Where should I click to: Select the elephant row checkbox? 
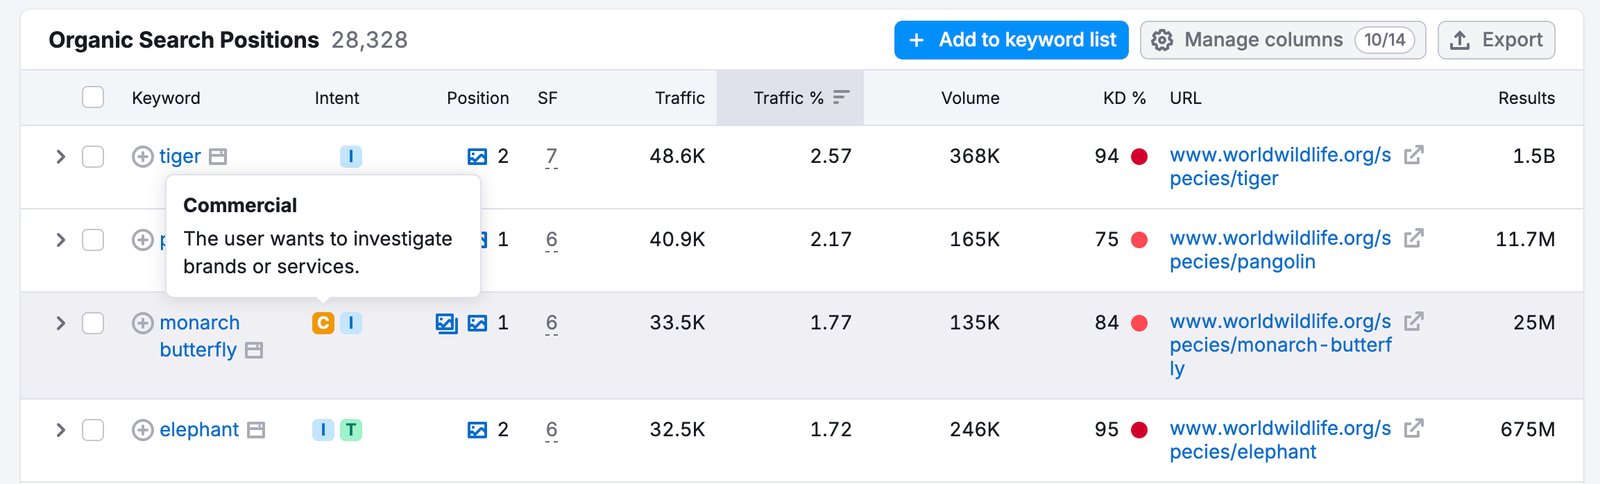tap(93, 430)
